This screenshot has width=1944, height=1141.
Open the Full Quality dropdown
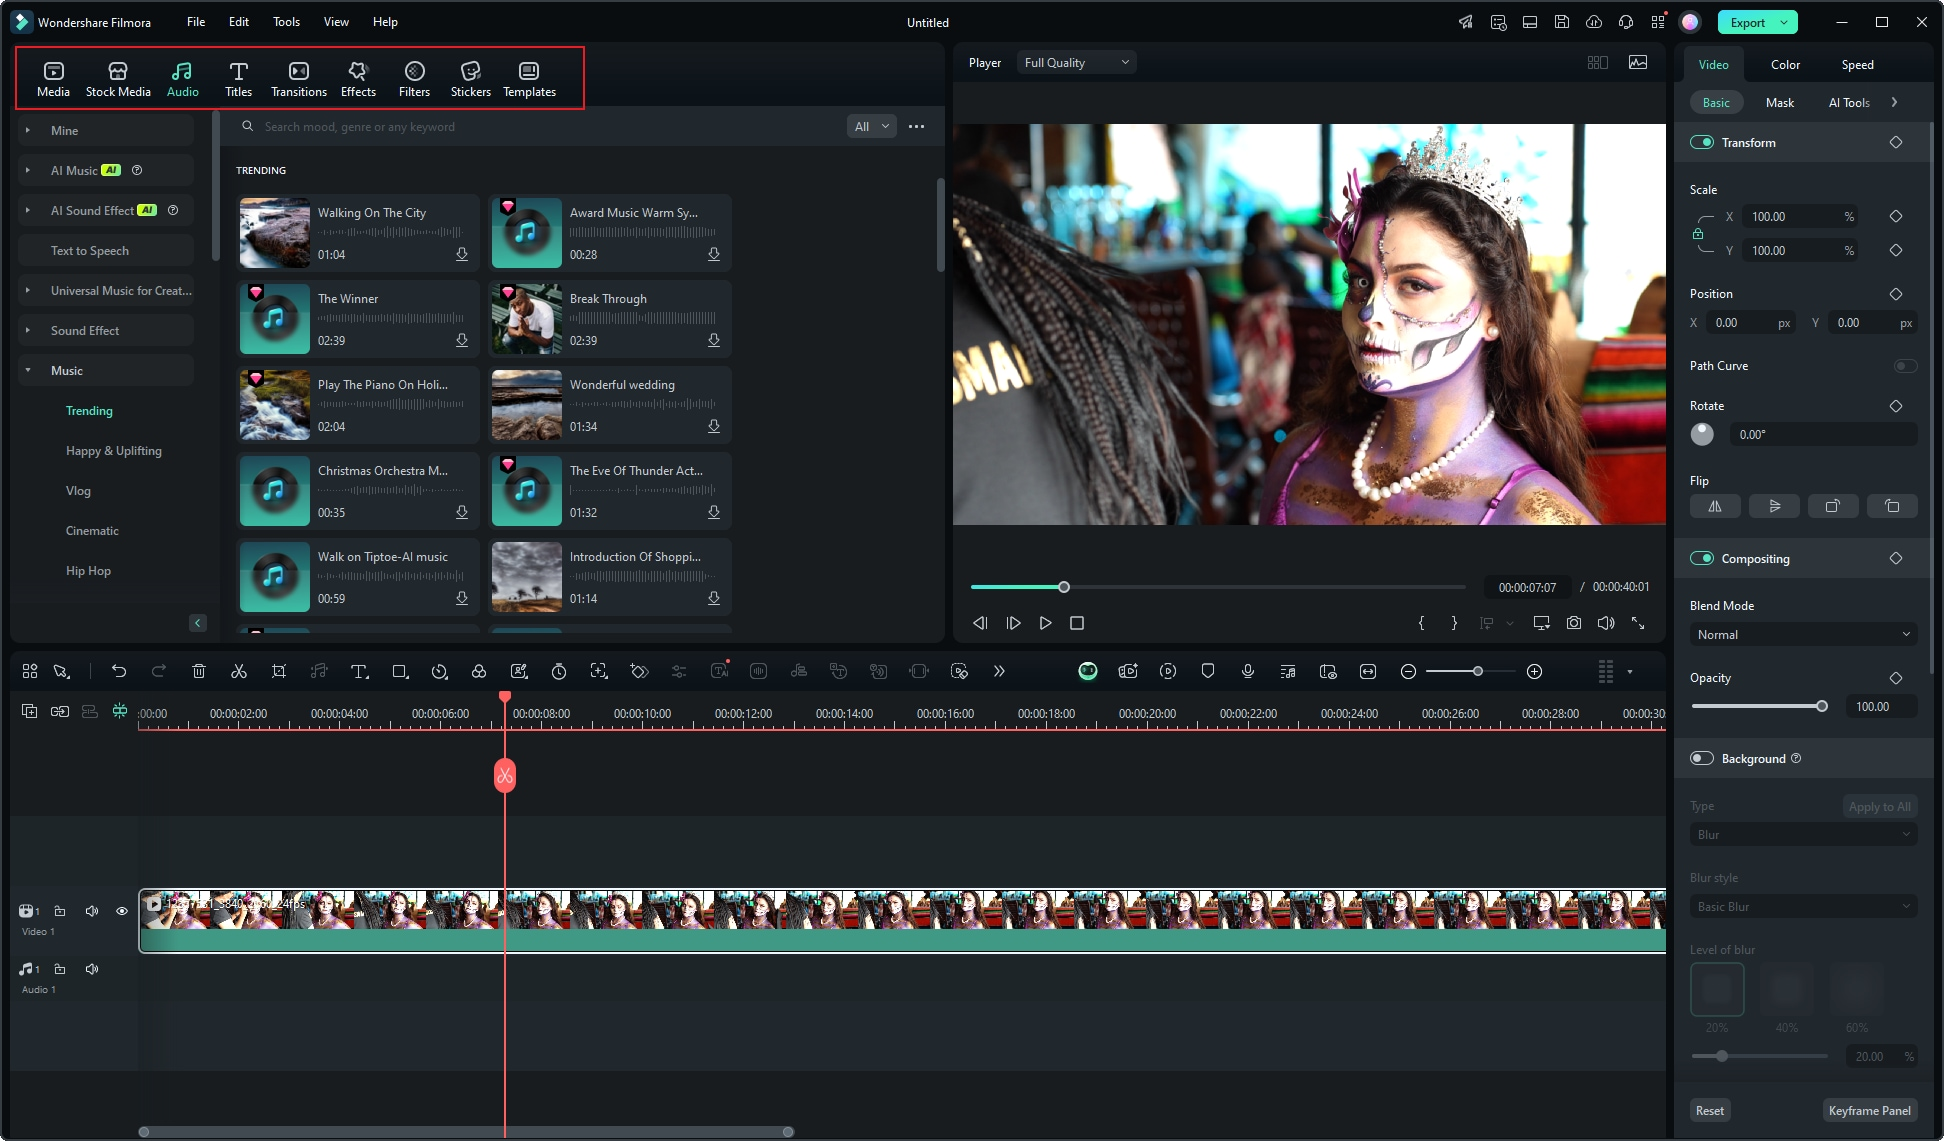point(1077,62)
